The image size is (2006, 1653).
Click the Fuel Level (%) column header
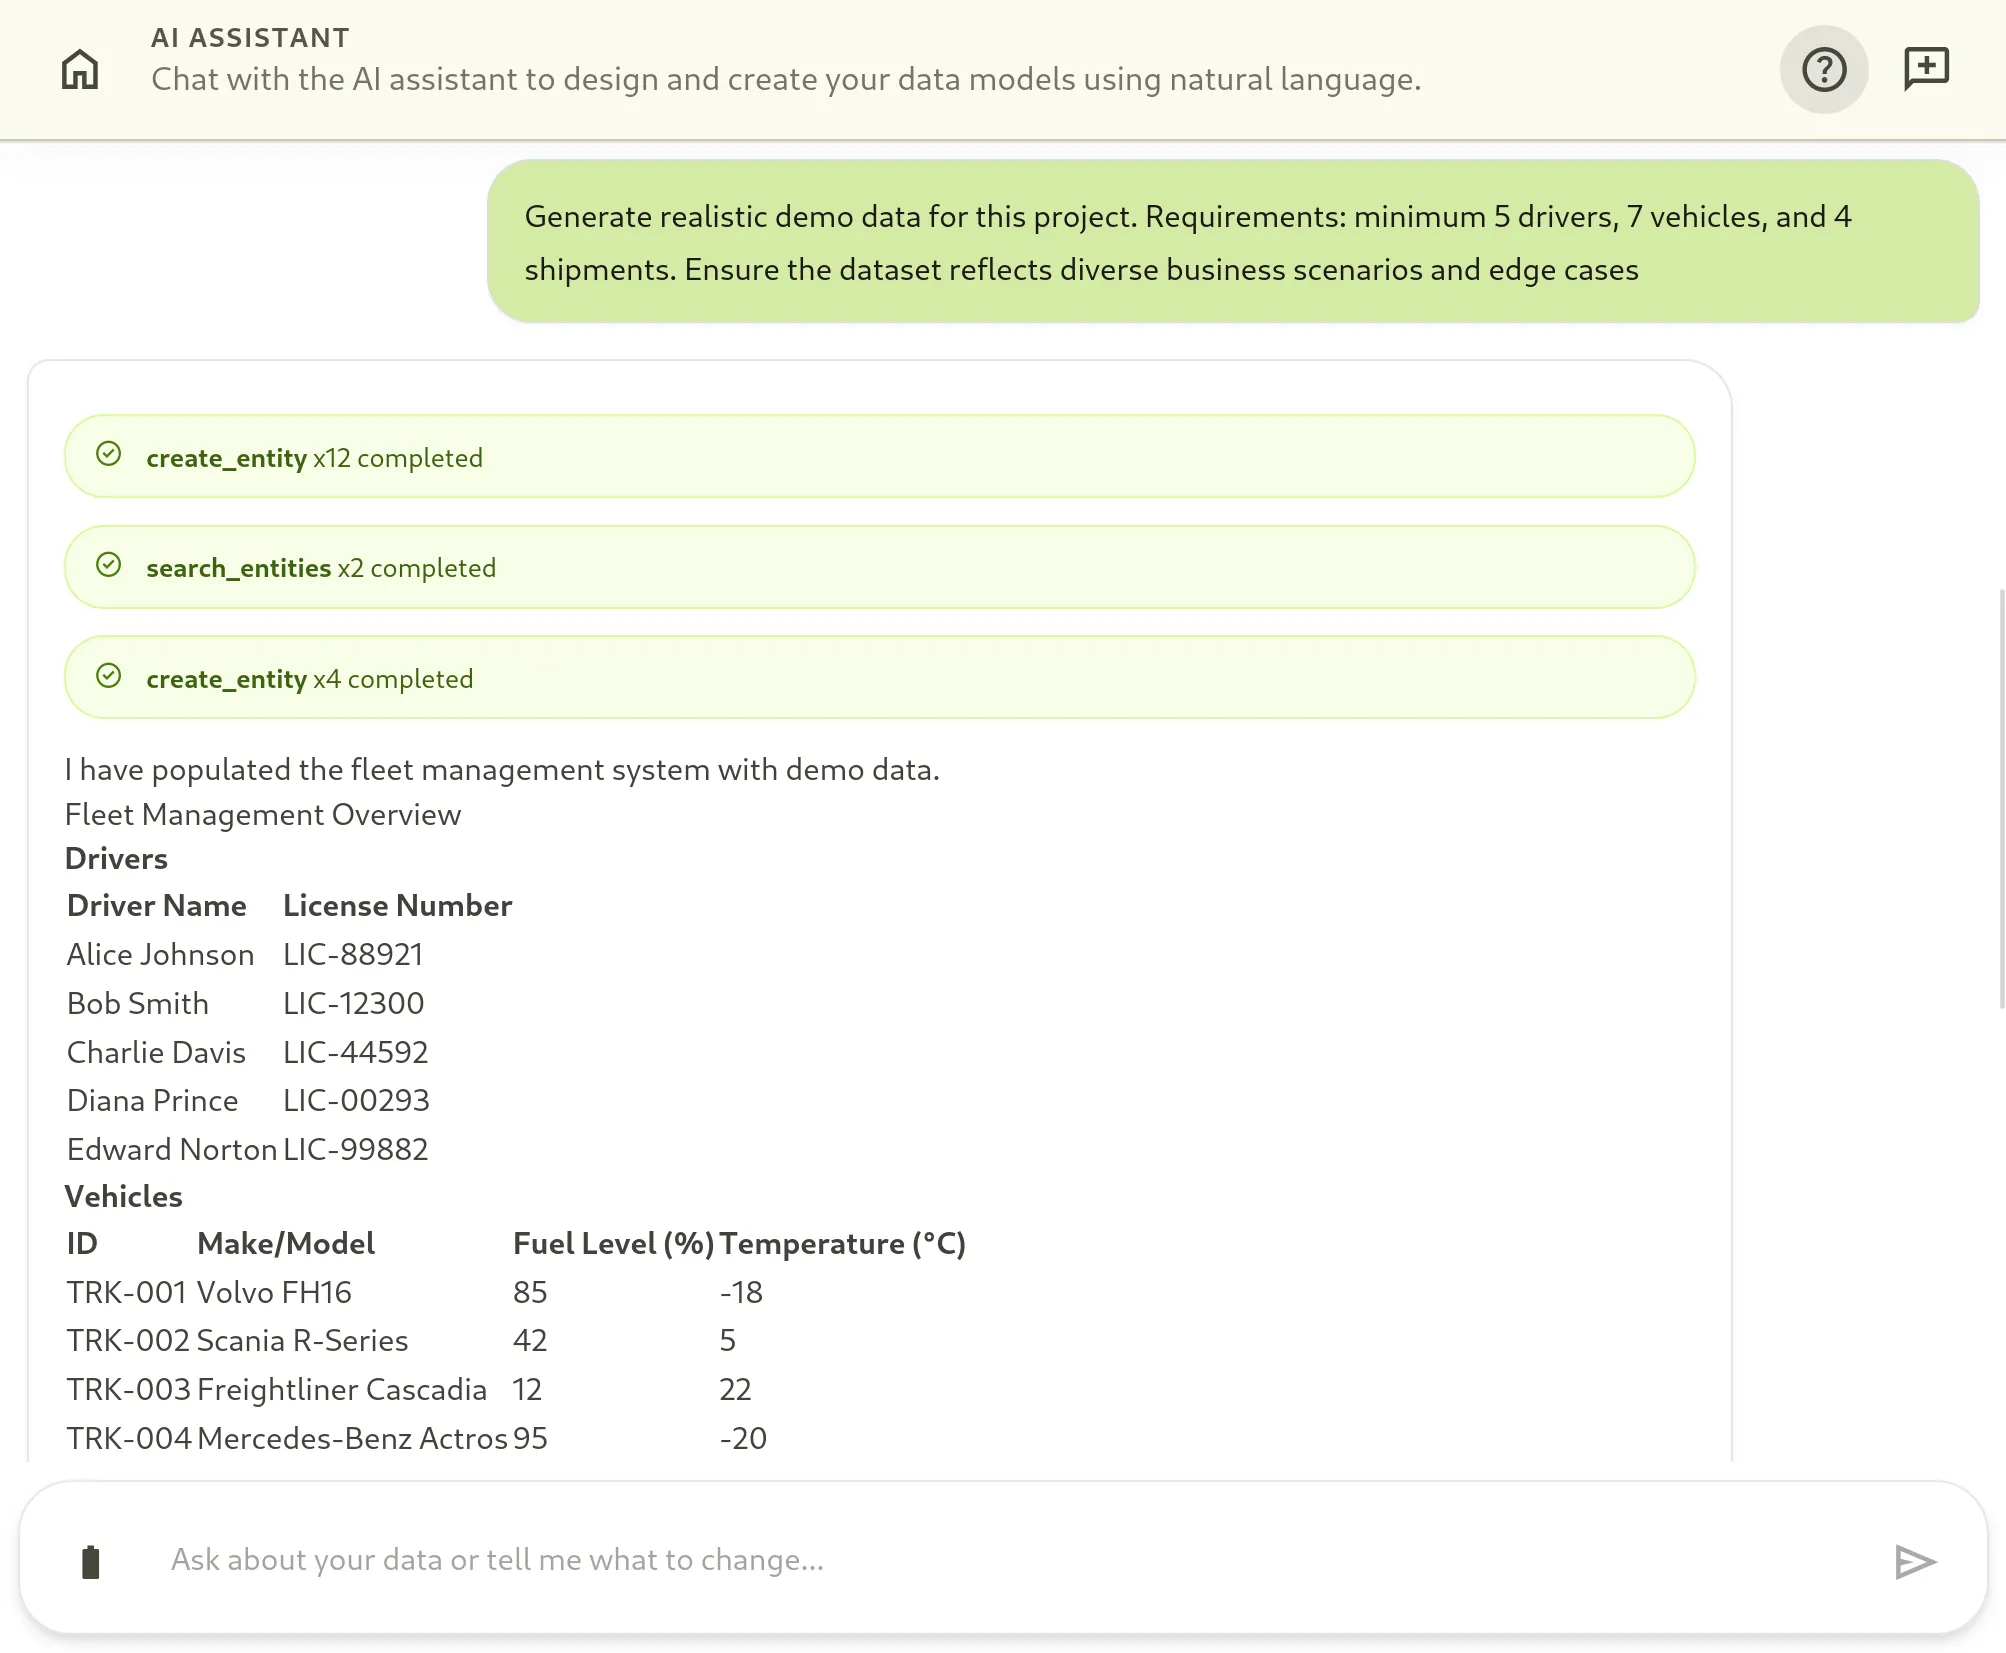613,1243
